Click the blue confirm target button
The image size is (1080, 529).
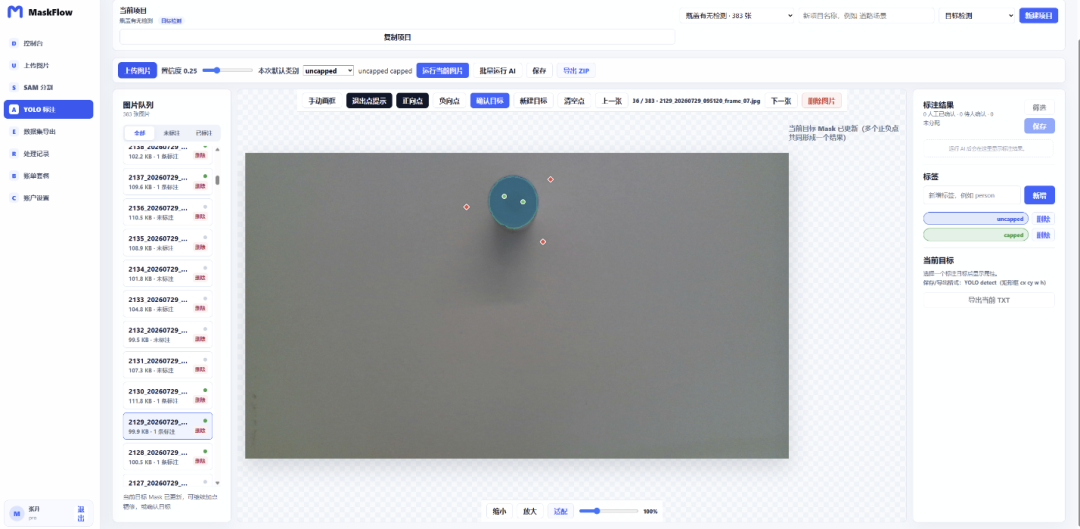pos(490,101)
